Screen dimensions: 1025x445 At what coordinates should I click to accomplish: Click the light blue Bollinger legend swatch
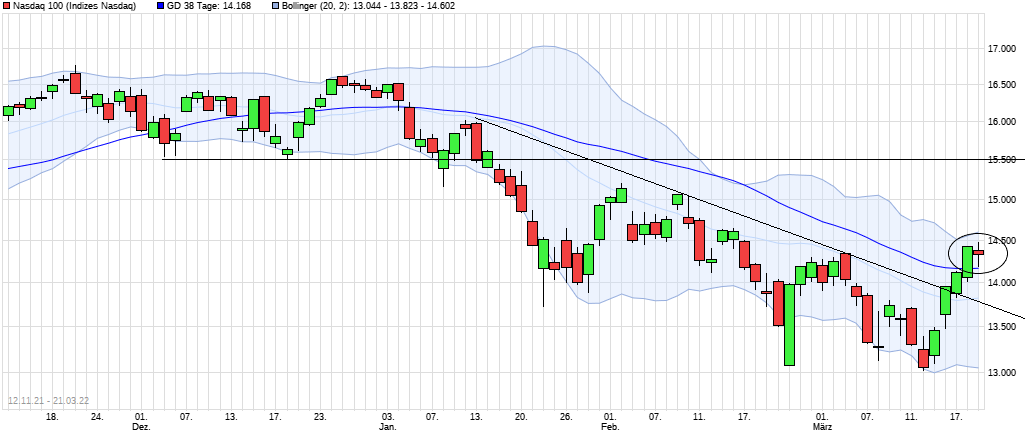point(278,5)
